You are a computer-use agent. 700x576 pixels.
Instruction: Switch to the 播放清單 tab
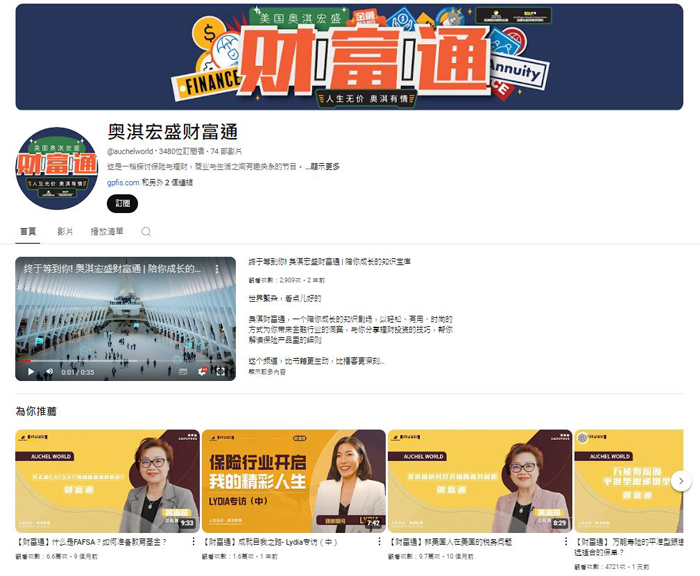(x=107, y=231)
